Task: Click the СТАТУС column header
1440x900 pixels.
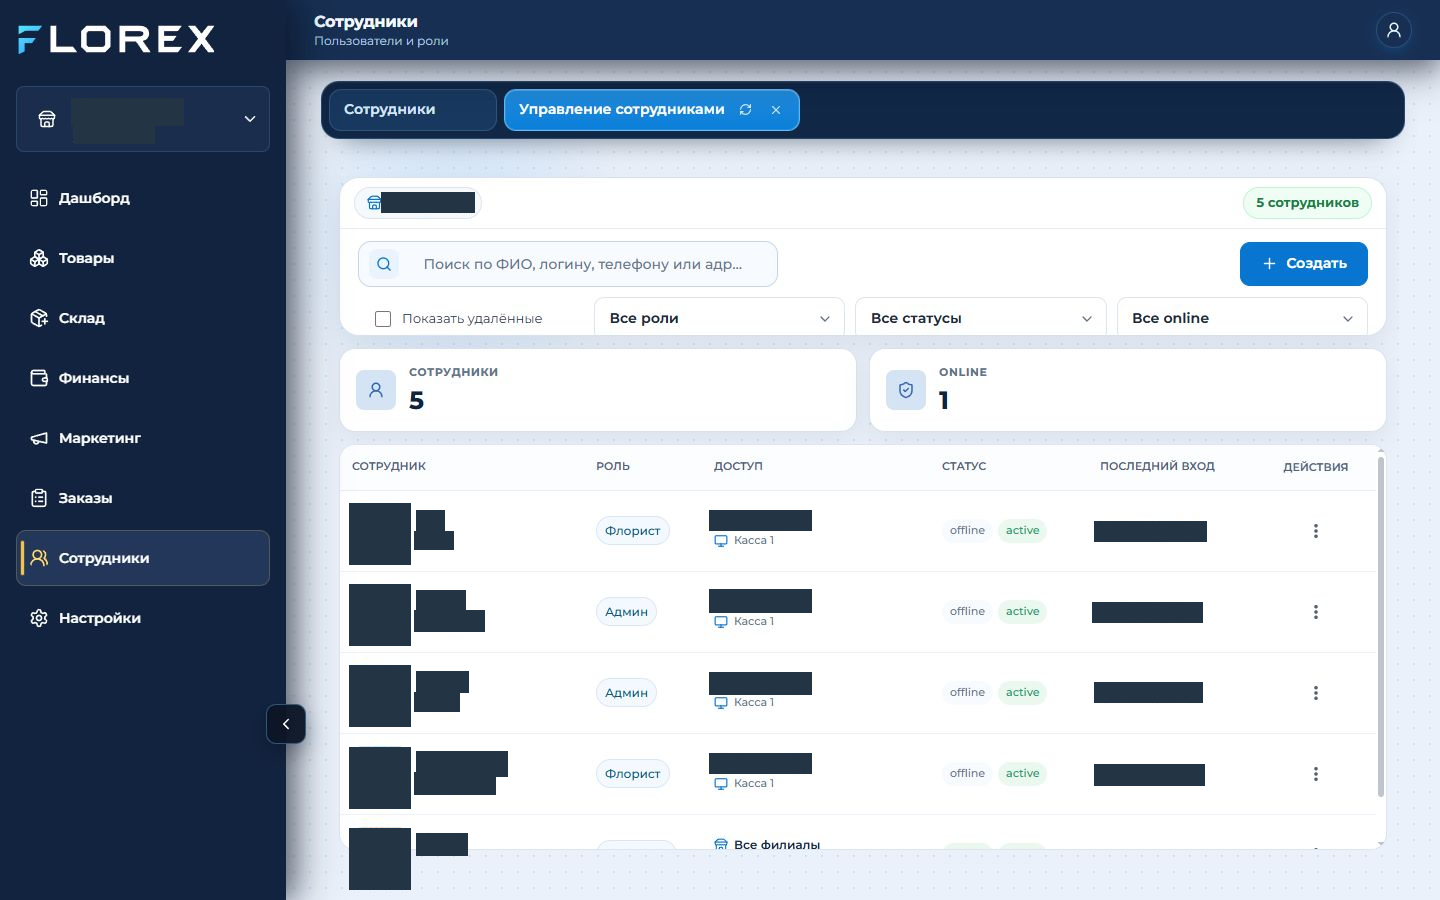Action: click(x=964, y=466)
